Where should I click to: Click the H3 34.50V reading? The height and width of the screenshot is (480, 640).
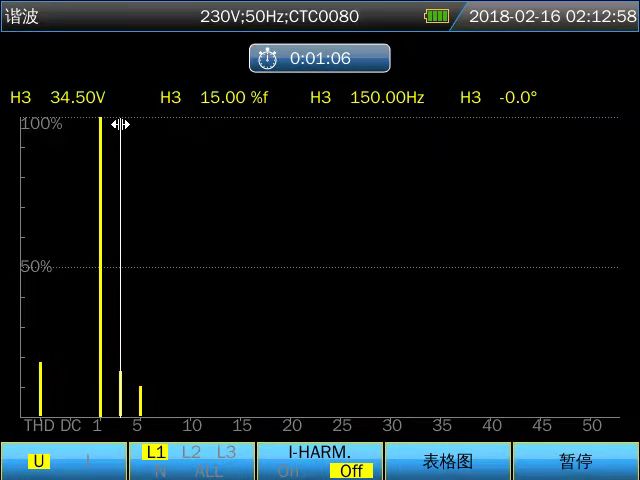58,98
